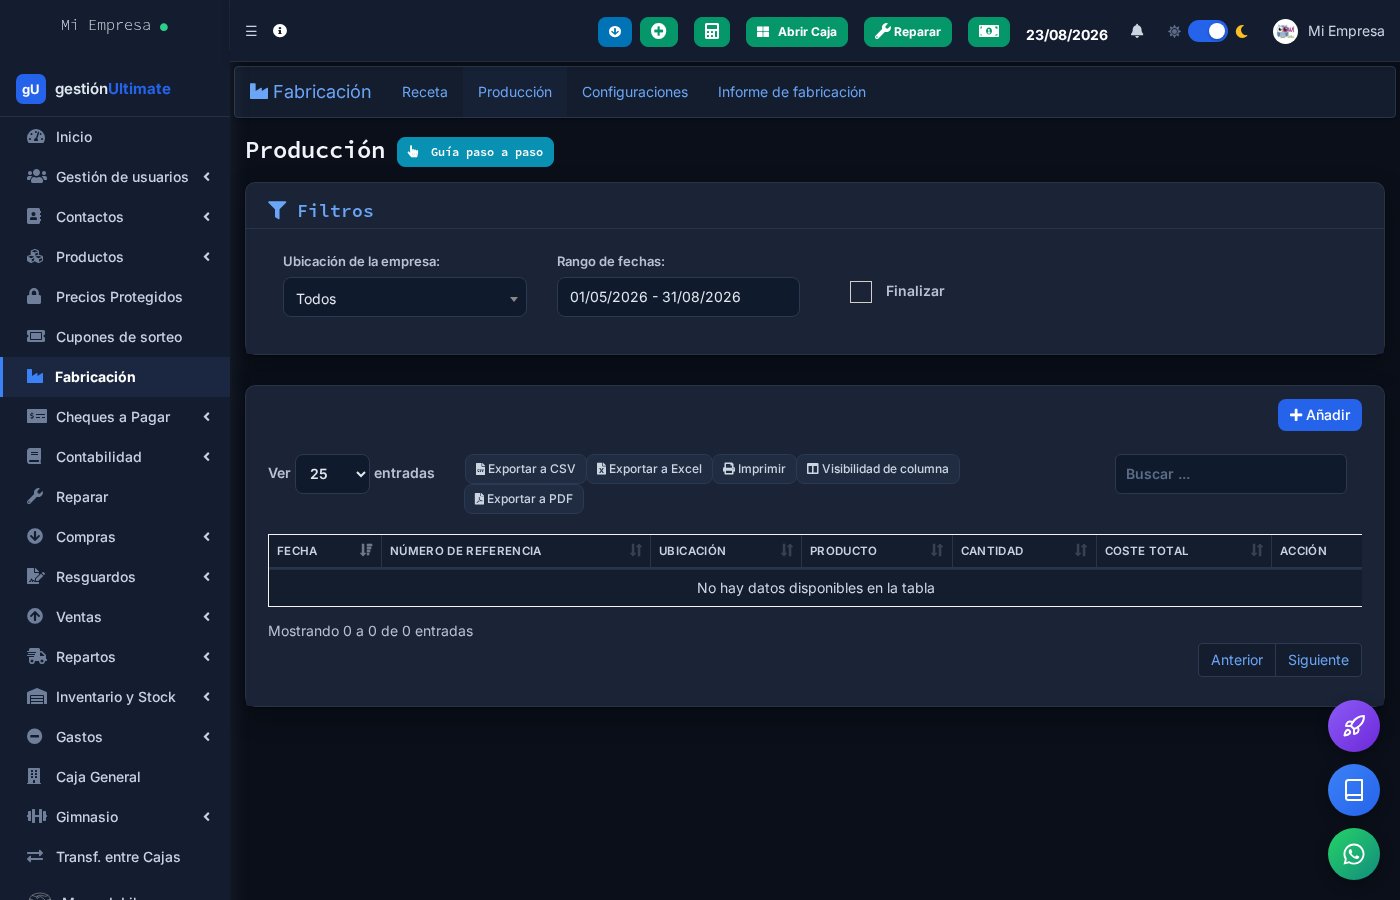
Task: Open the calculator icon in top bar
Action: (x=712, y=32)
